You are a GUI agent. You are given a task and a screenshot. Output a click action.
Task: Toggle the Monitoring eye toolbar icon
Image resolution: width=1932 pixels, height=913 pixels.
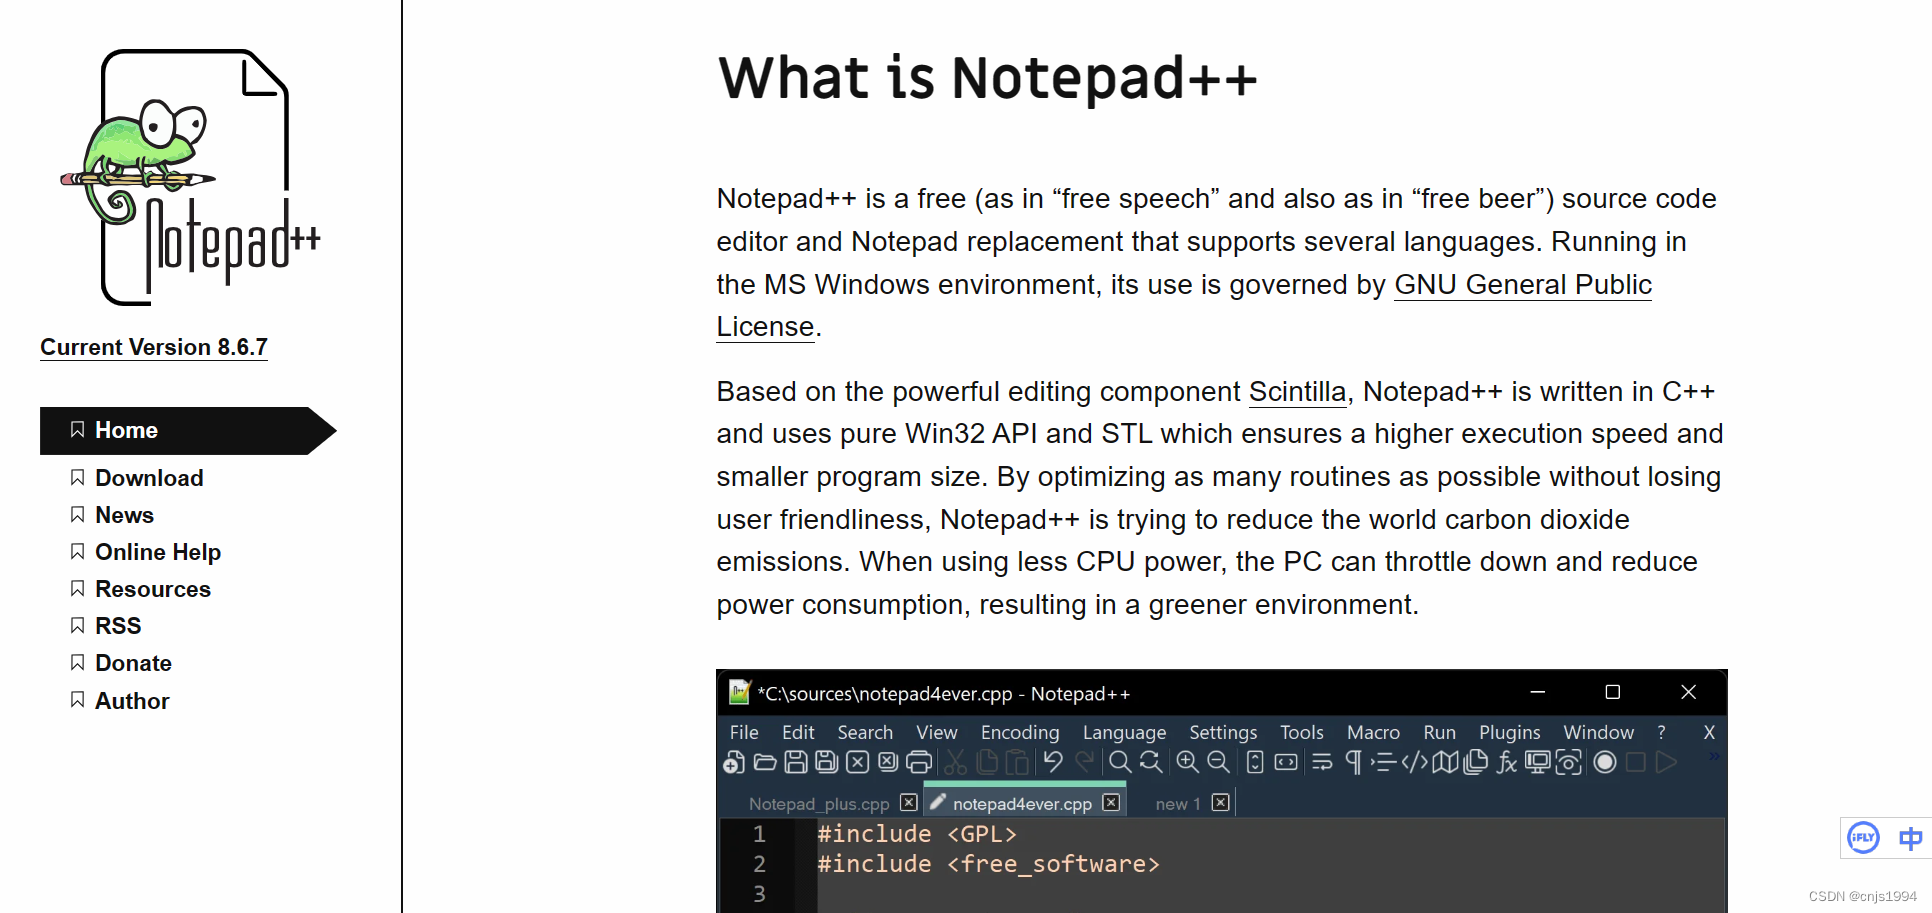tap(1569, 763)
